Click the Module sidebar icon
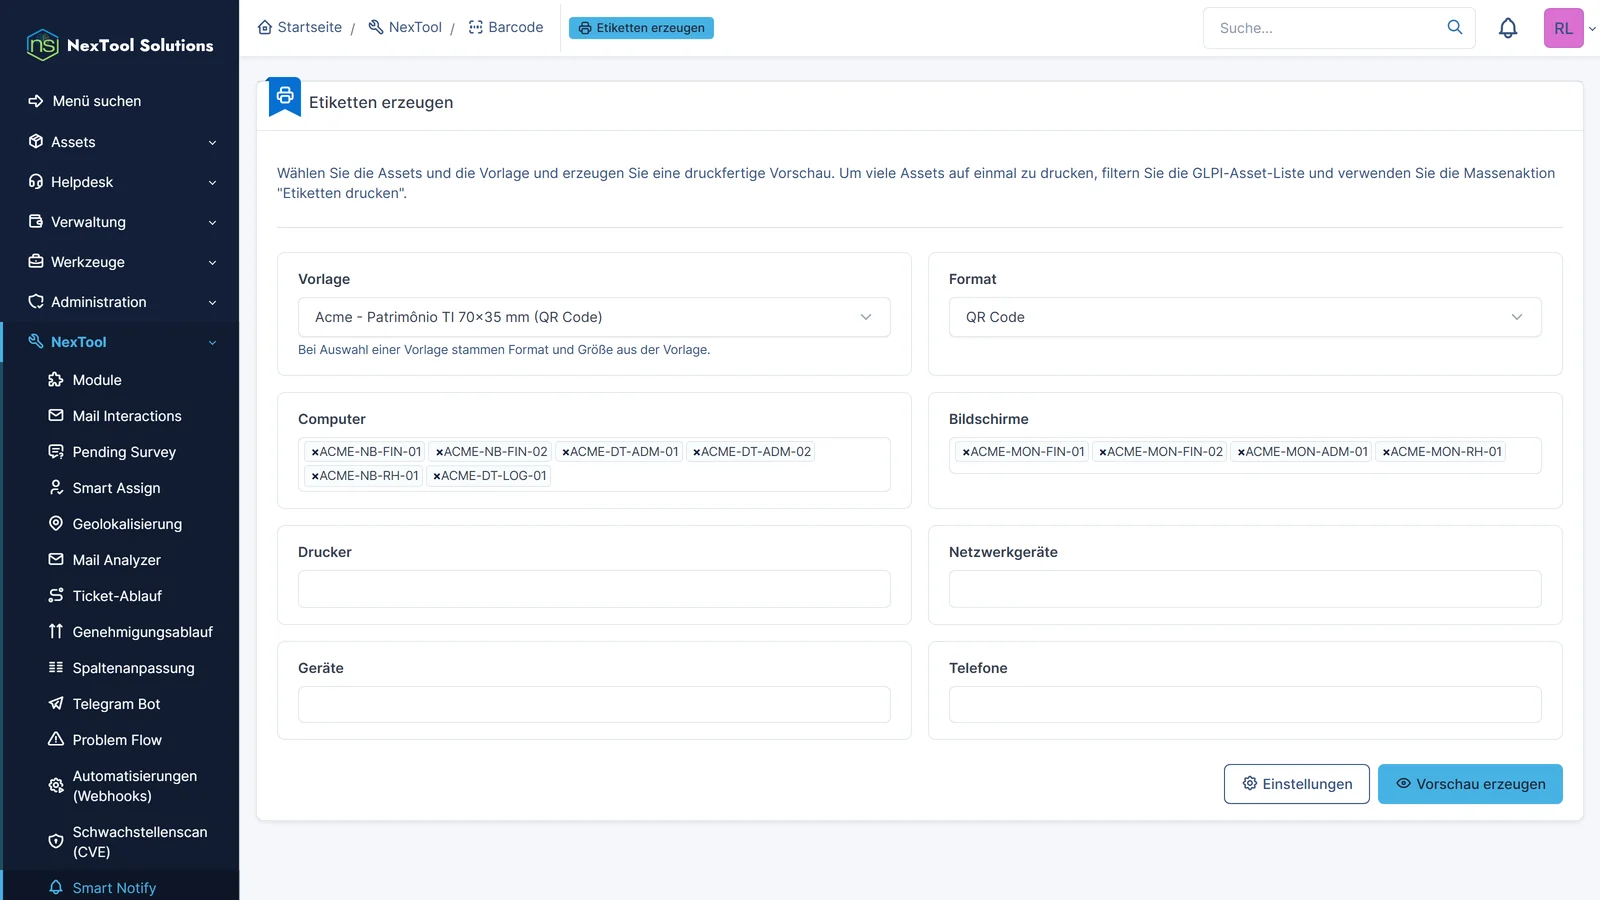The width and height of the screenshot is (1600, 900). tap(56, 380)
